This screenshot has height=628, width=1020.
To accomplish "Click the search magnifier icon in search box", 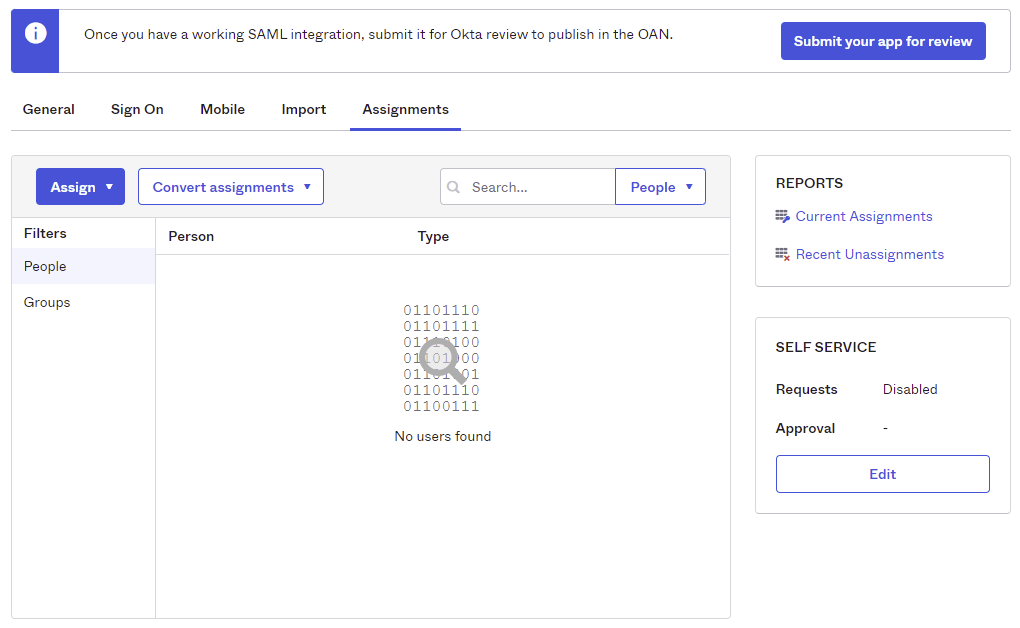I will pyautogui.click(x=454, y=187).
